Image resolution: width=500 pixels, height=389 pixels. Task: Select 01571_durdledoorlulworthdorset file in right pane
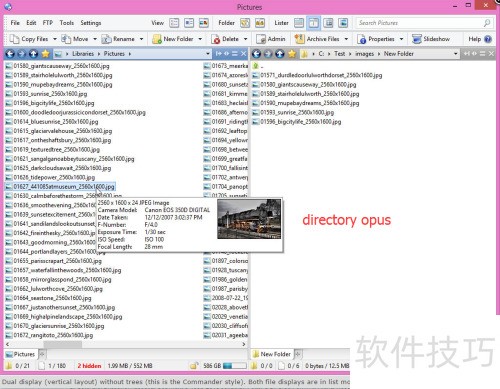(317, 75)
